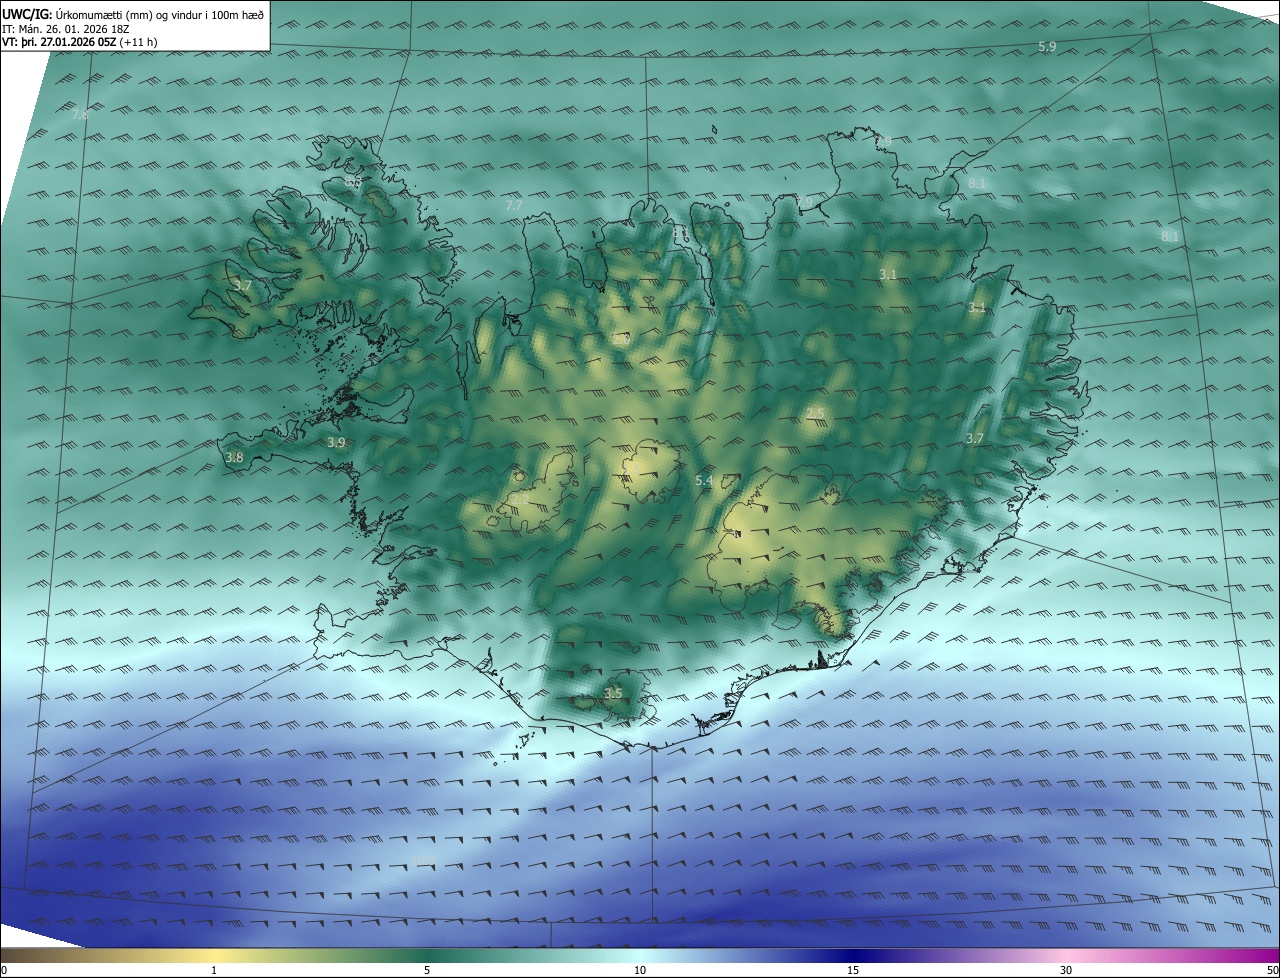The image size is (1280, 978).
Task: Click the 15 tick label on the color scale
Action: tap(853, 970)
